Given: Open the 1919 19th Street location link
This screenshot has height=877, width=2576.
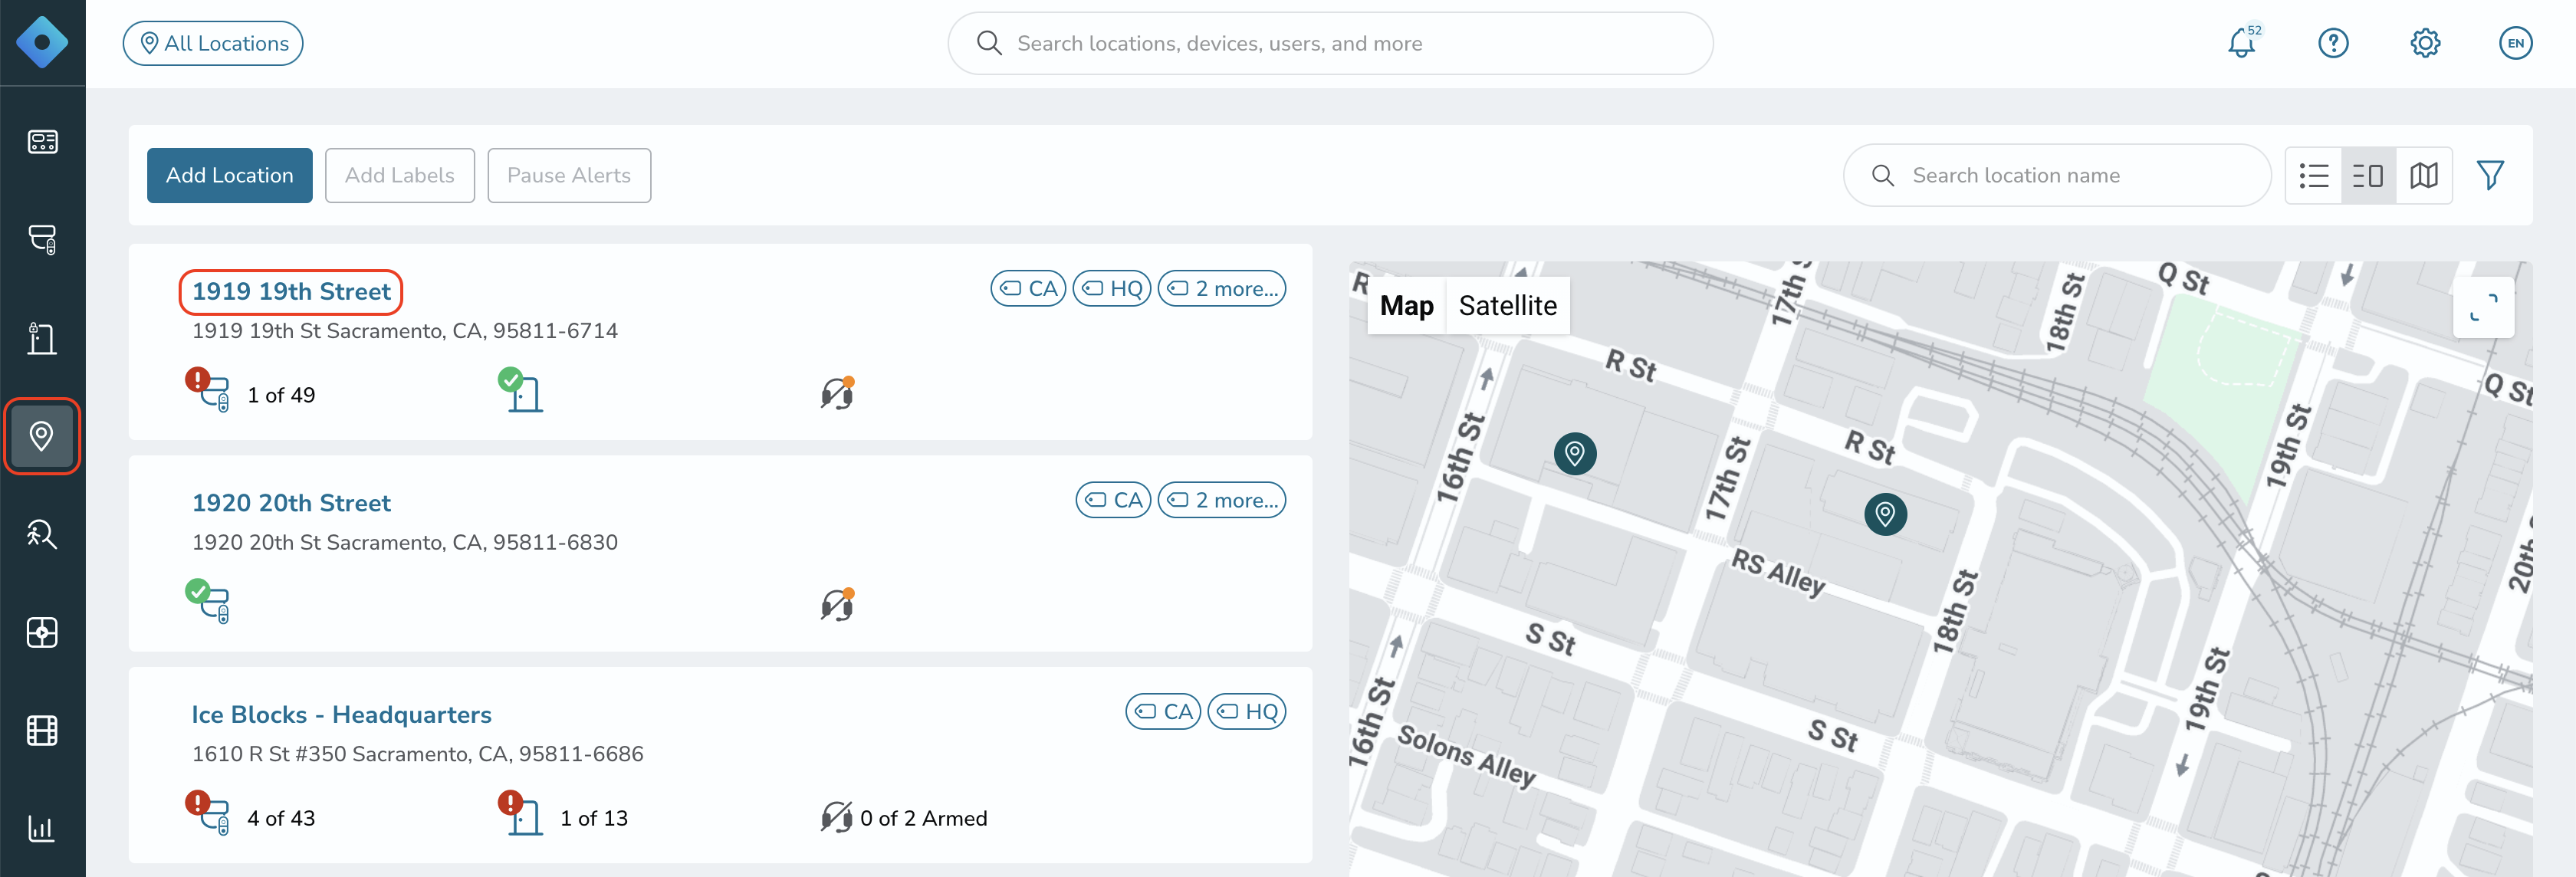Looking at the screenshot, I should (x=291, y=291).
